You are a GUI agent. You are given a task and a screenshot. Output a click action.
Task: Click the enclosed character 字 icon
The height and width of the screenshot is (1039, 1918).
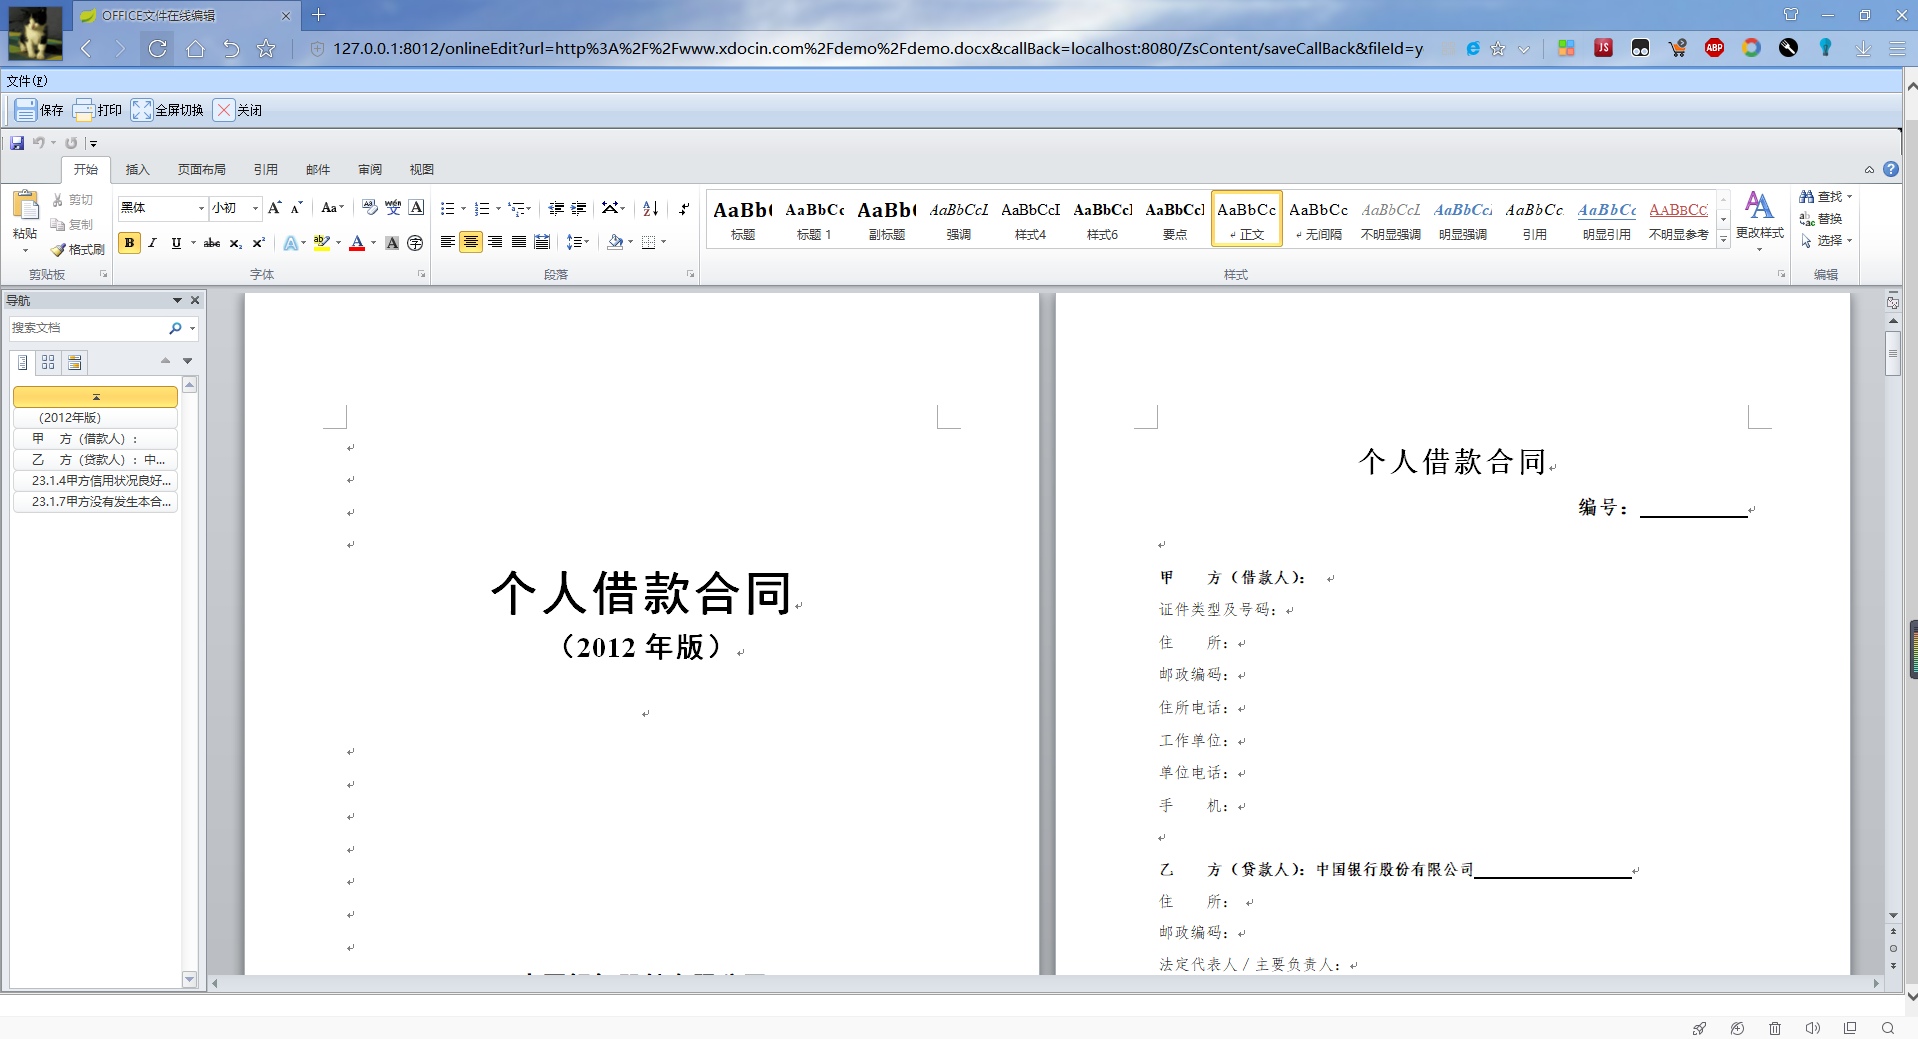(x=415, y=243)
